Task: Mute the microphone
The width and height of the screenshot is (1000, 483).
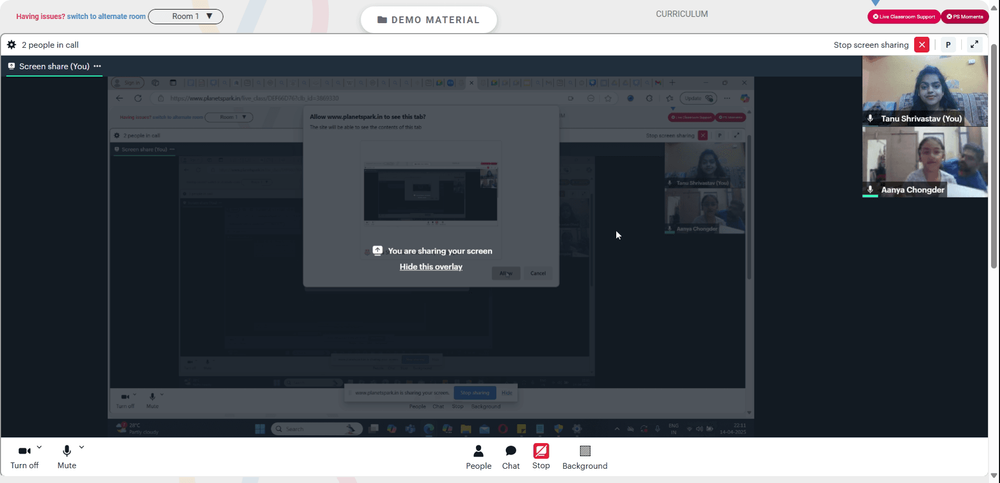Action: click(x=66, y=456)
